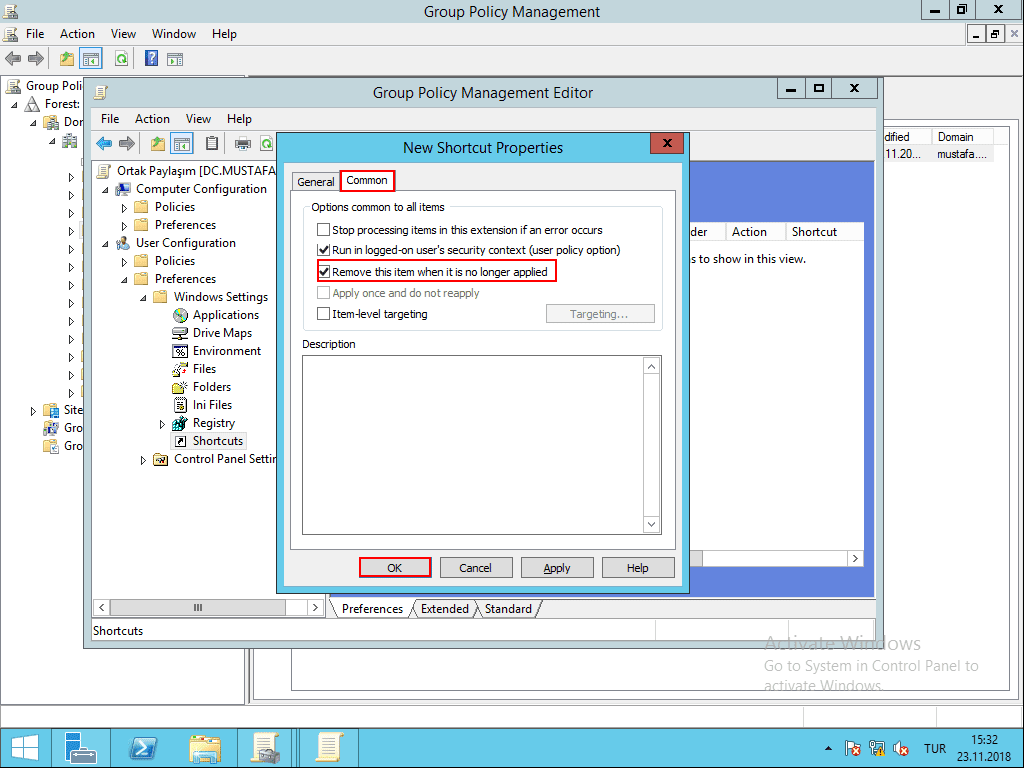This screenshot has width=1024, height=768.
Task: Click Description box scroll down arrow
Action: coord(652,524)
